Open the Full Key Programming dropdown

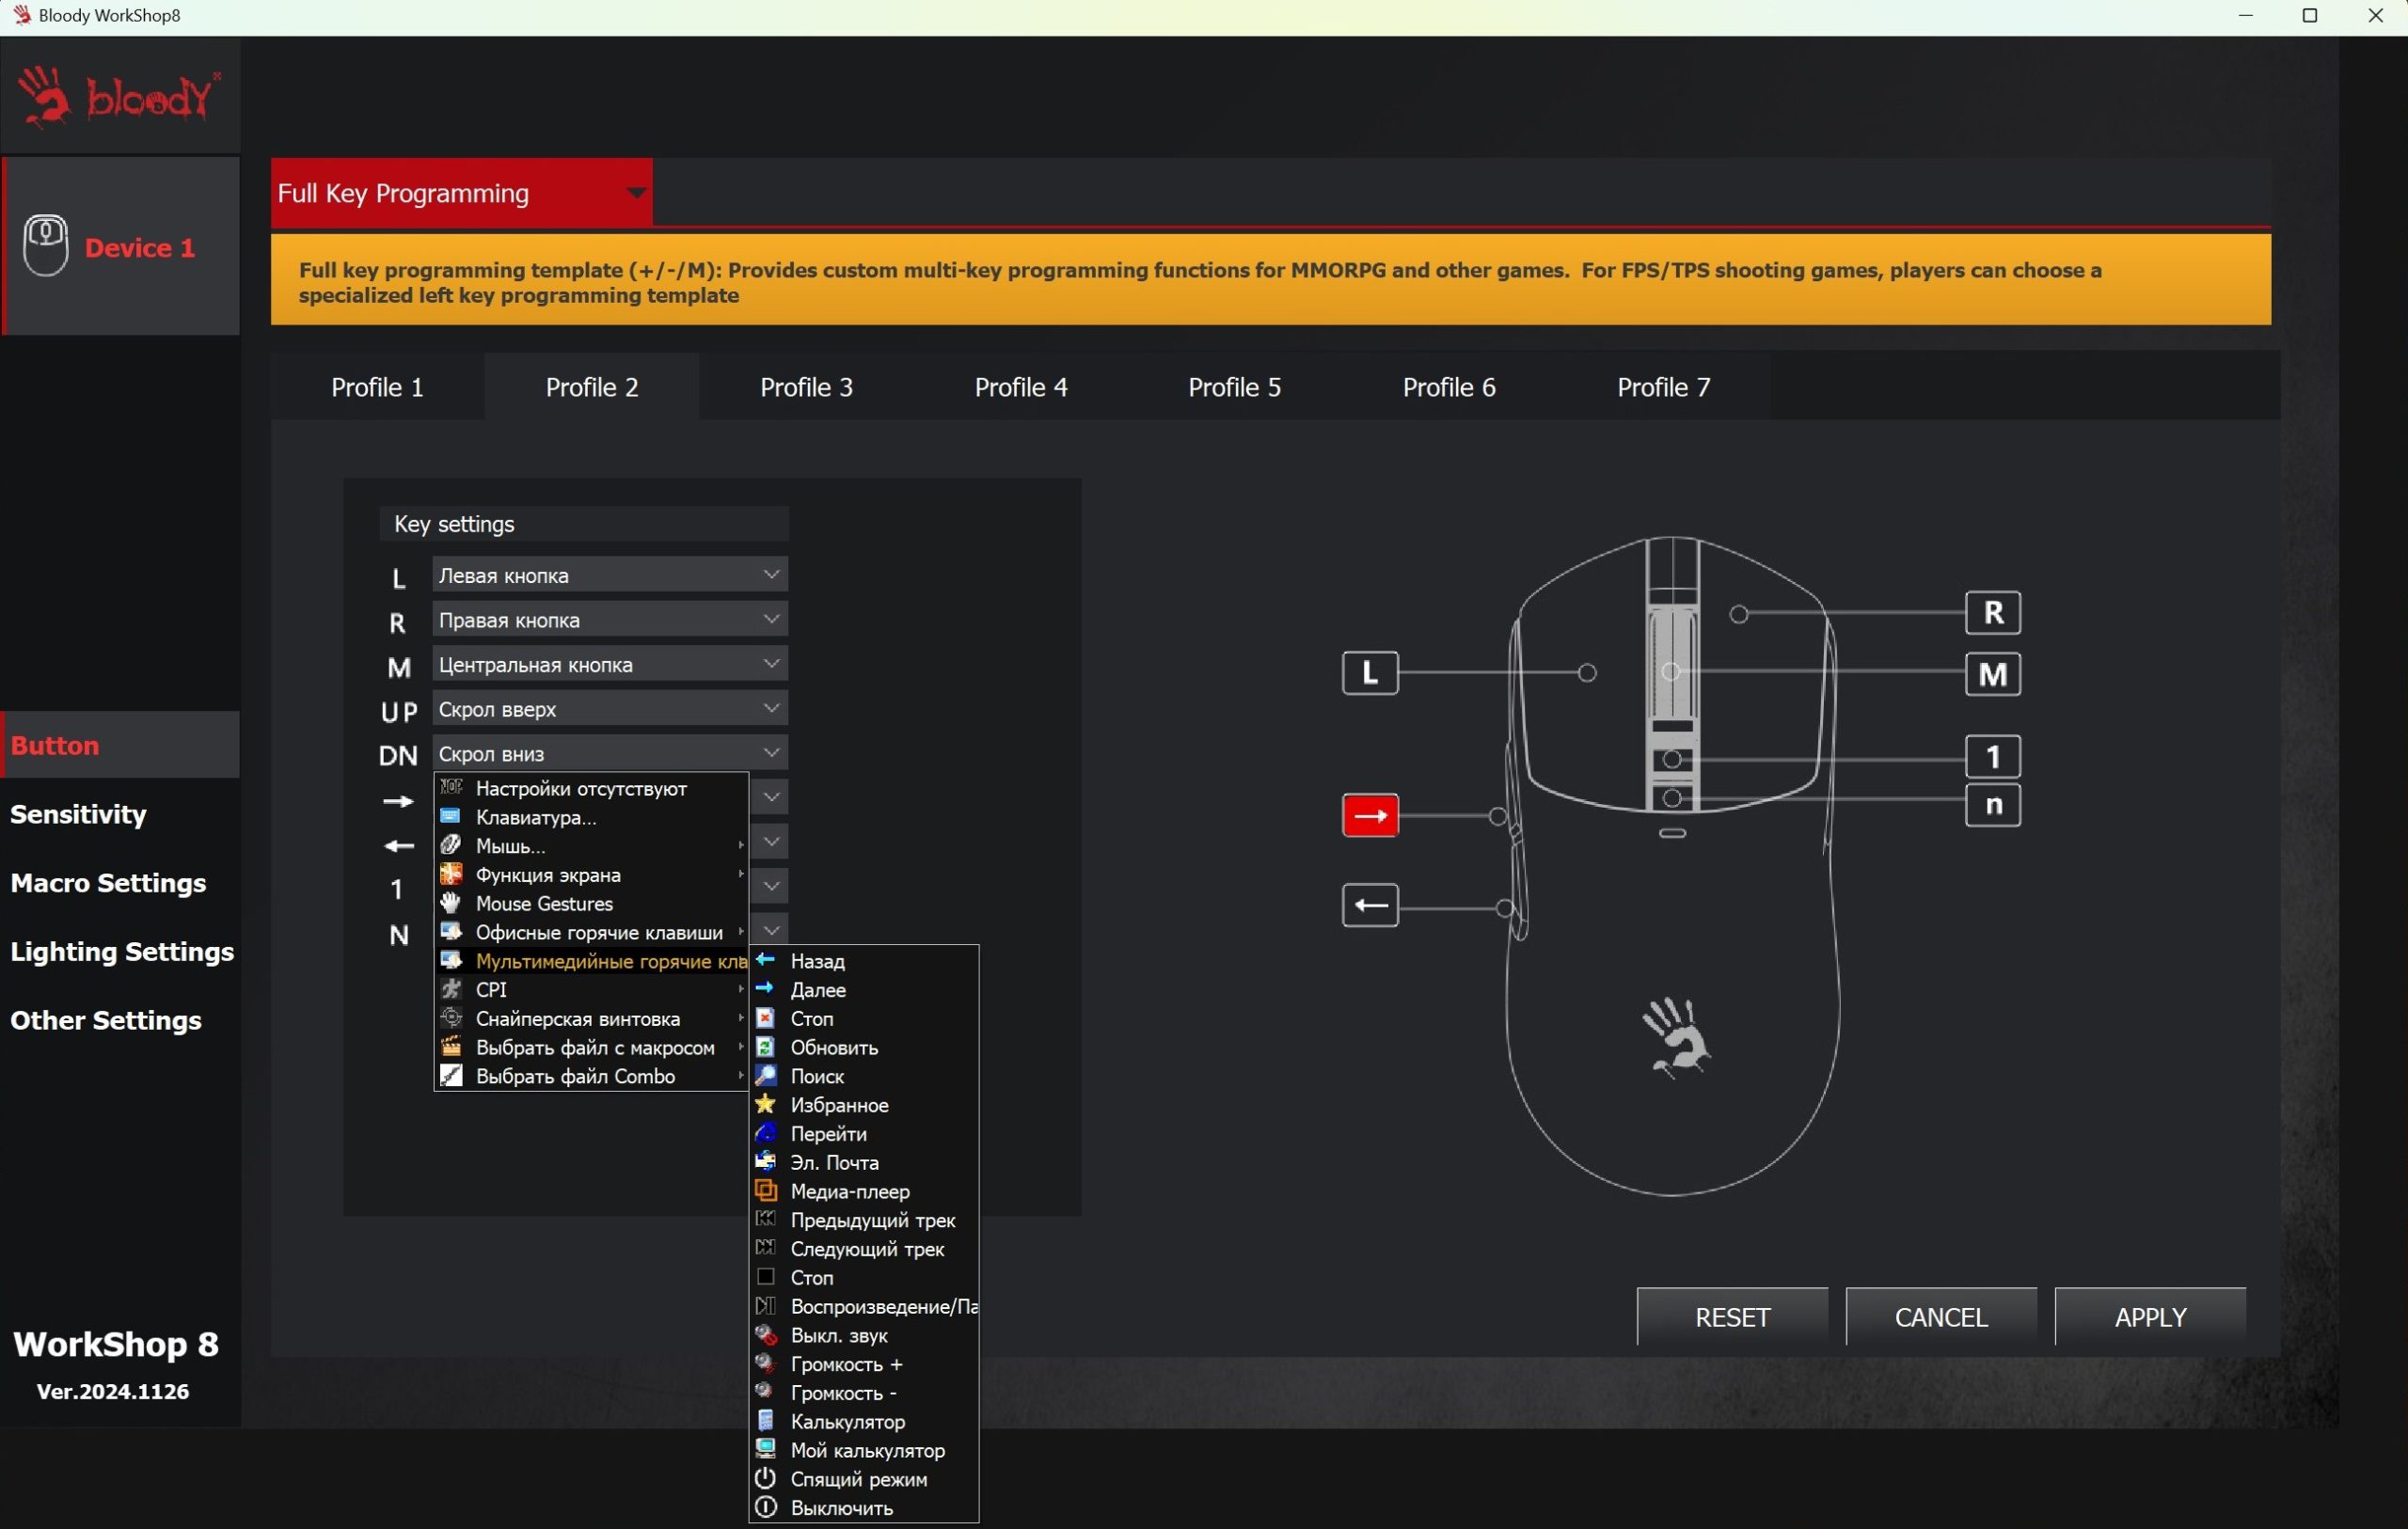click(461, 192)
